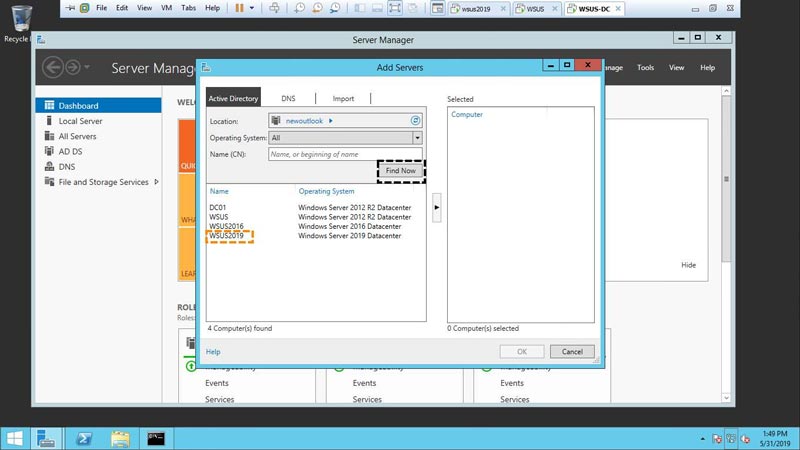This screenshot has width=800, height=450.
Task: Pause the virtual machine
Action: pyautogui.click(x=239, y=8)
